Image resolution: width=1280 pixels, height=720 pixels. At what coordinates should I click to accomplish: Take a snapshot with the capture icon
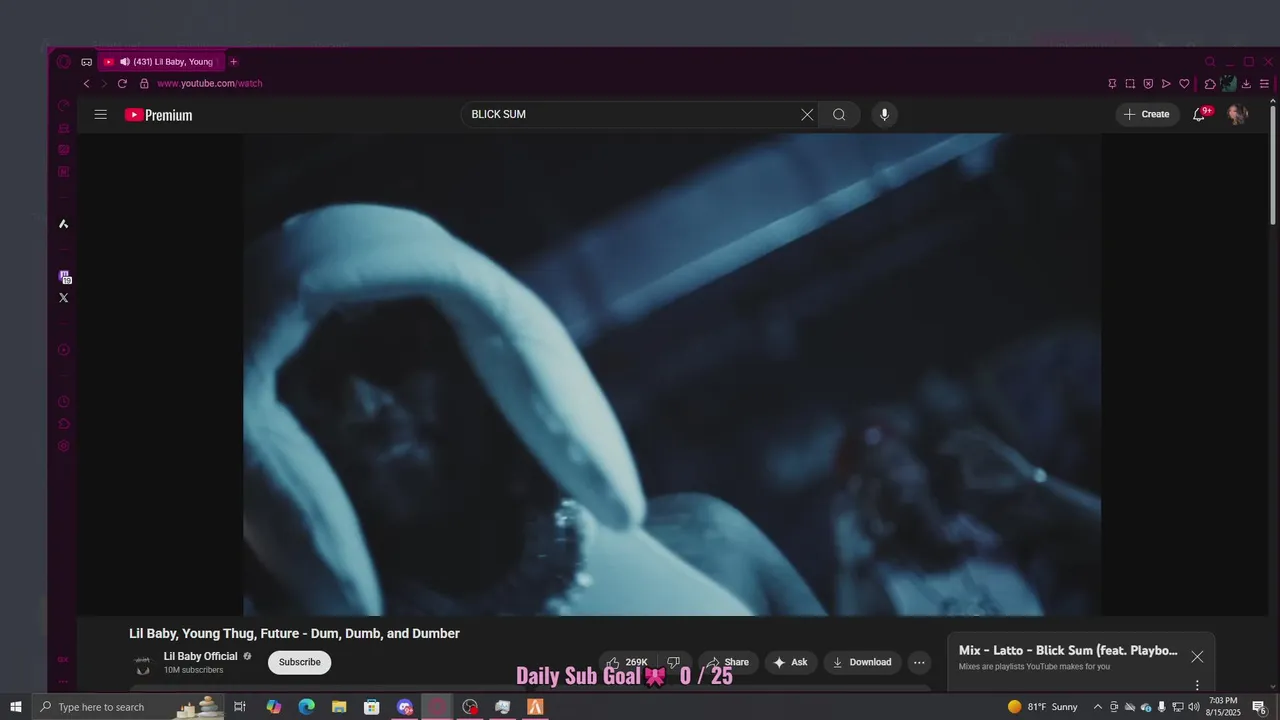pyautogui.click(x=1130, y=84)
